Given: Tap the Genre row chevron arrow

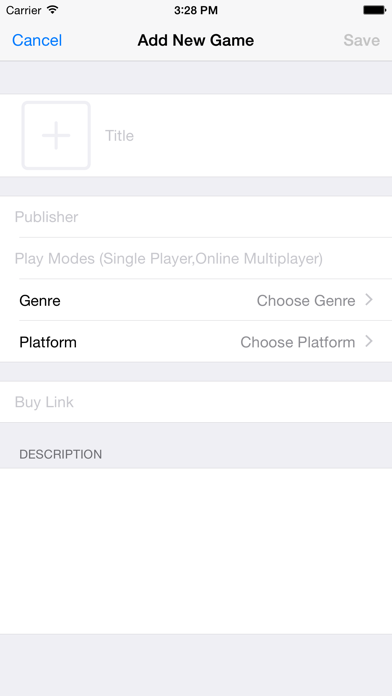Looking at the screenshot, I should tap(369, 300).
